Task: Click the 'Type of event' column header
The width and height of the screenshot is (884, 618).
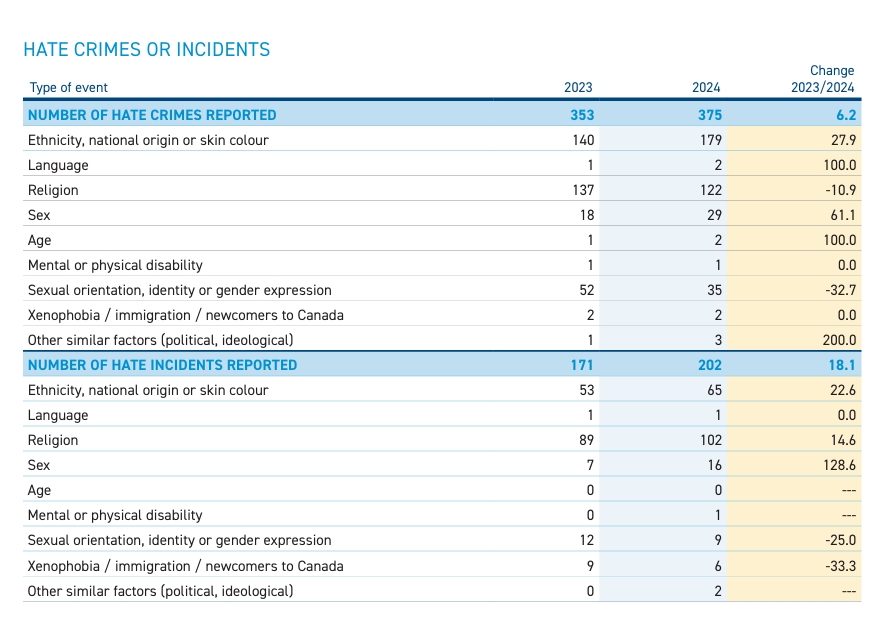Action: click(68, 87)
